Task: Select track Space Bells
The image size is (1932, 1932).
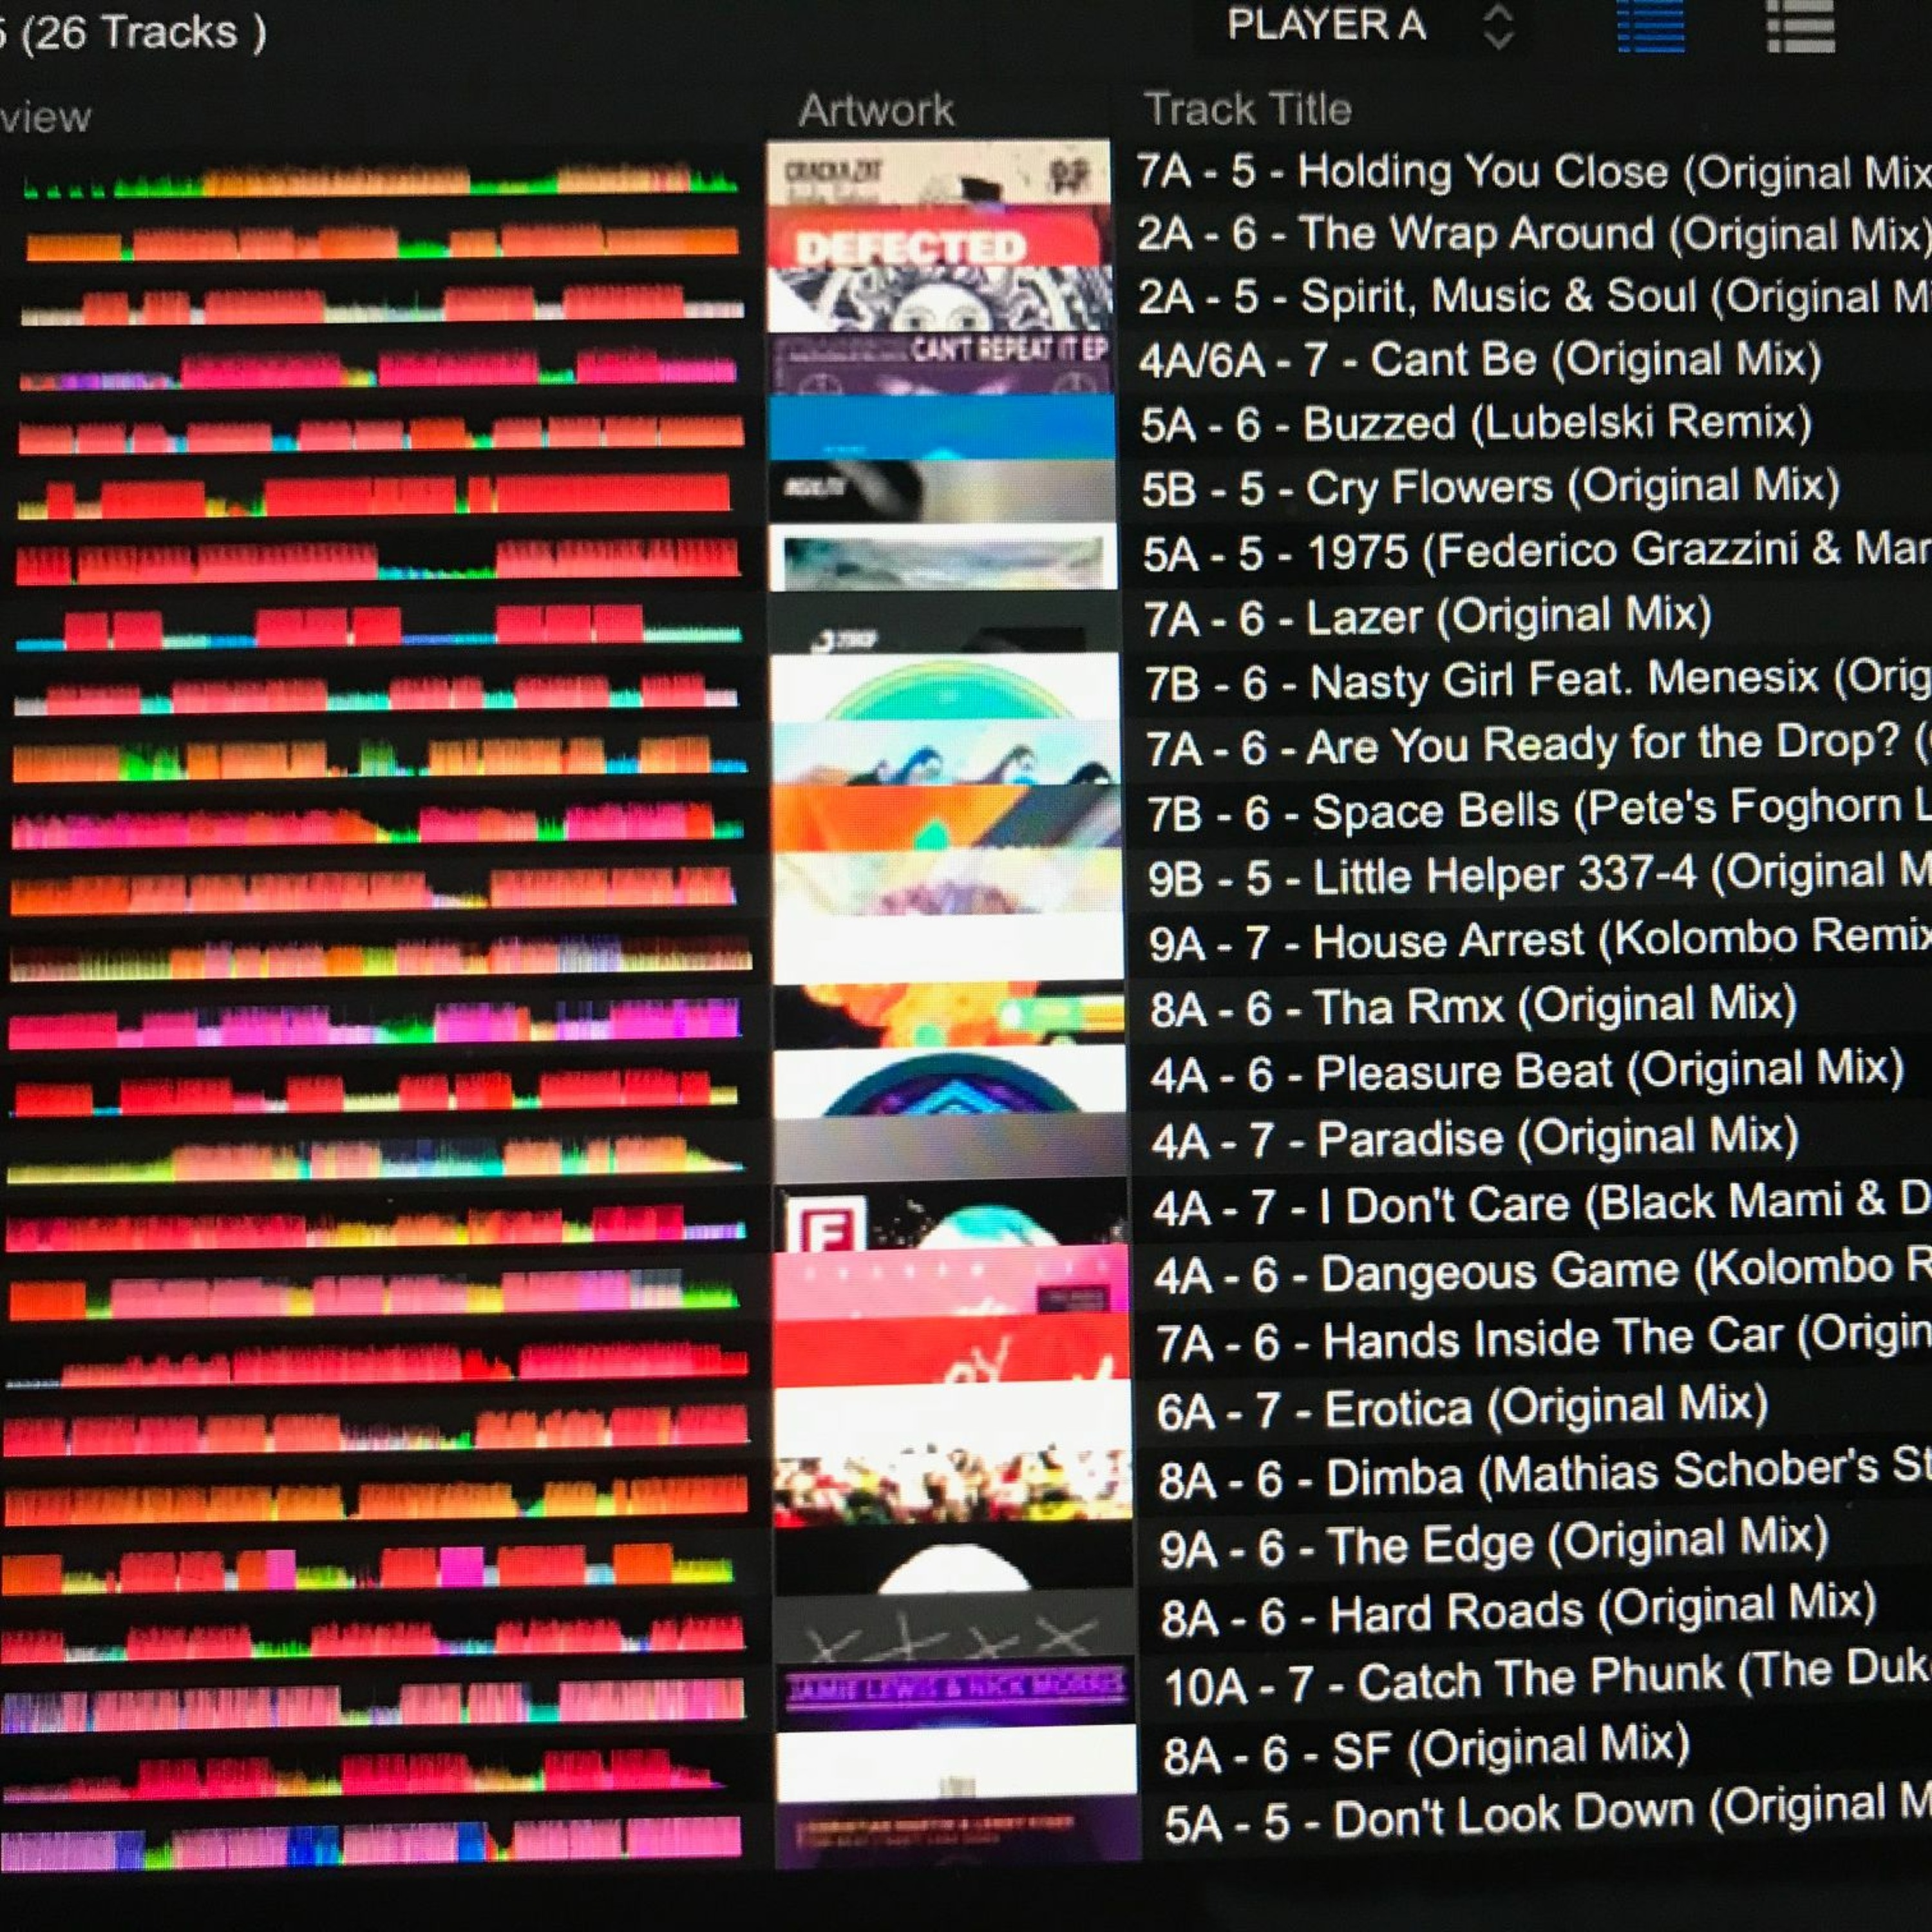Action: click(x=1539, y=811)
